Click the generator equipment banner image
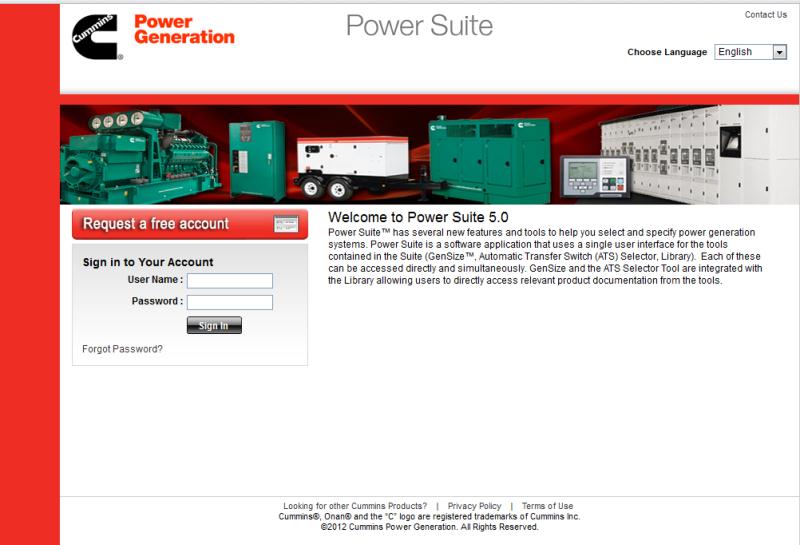 click(430, 155)
